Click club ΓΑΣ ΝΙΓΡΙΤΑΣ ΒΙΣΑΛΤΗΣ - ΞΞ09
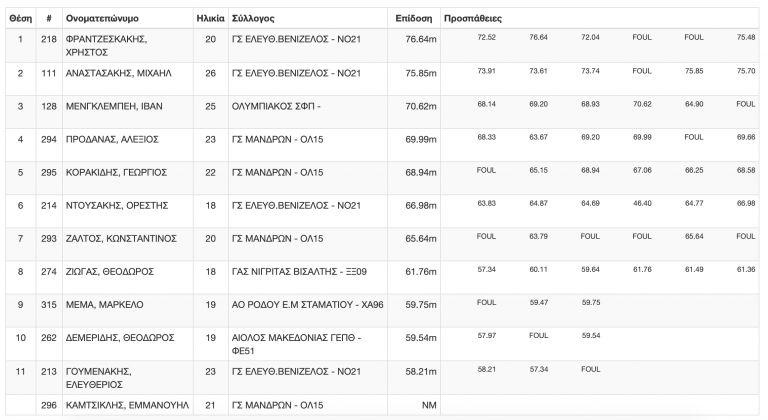Image resolution: width=768 pixels, height=420 pixels. (299, 272)
